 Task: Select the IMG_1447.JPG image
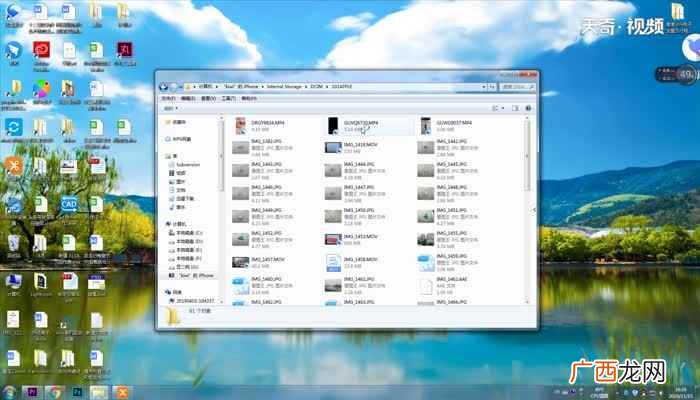(355, 193)
